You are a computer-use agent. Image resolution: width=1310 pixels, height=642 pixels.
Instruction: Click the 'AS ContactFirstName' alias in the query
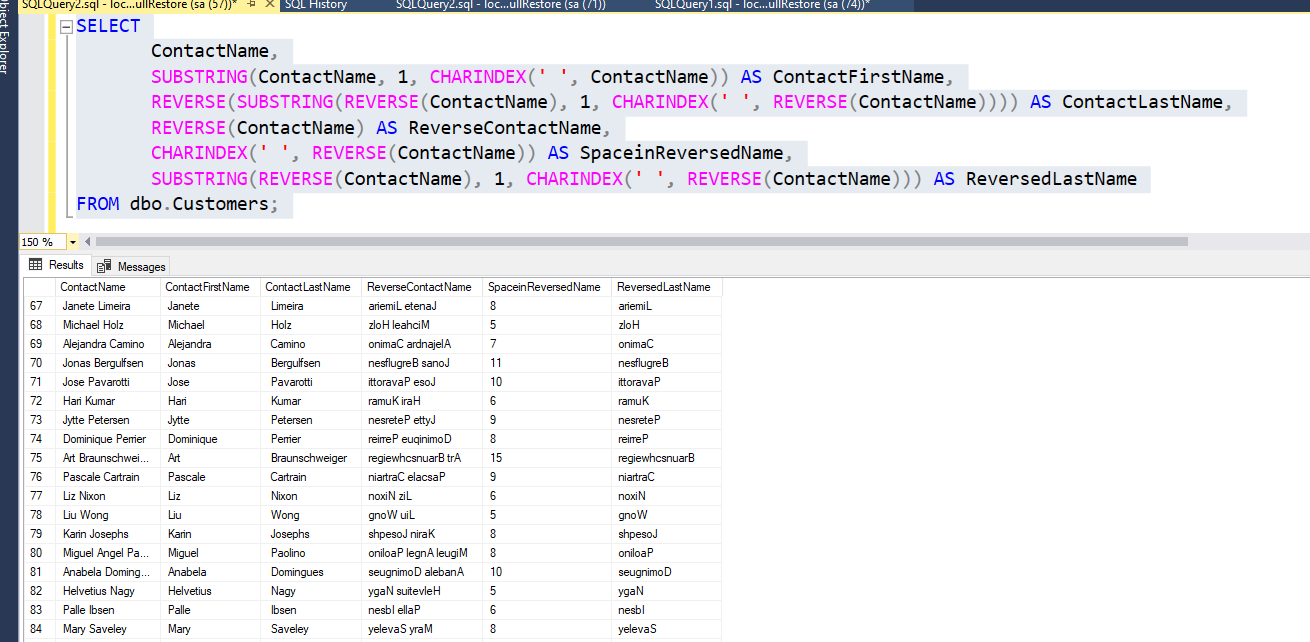[842, 77]
